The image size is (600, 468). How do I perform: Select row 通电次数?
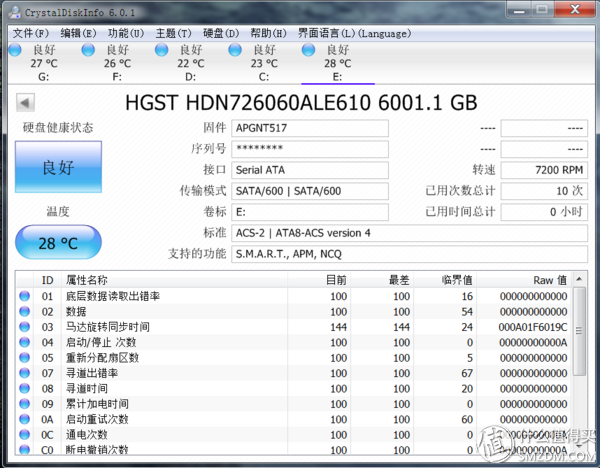[x=294, y=435]
